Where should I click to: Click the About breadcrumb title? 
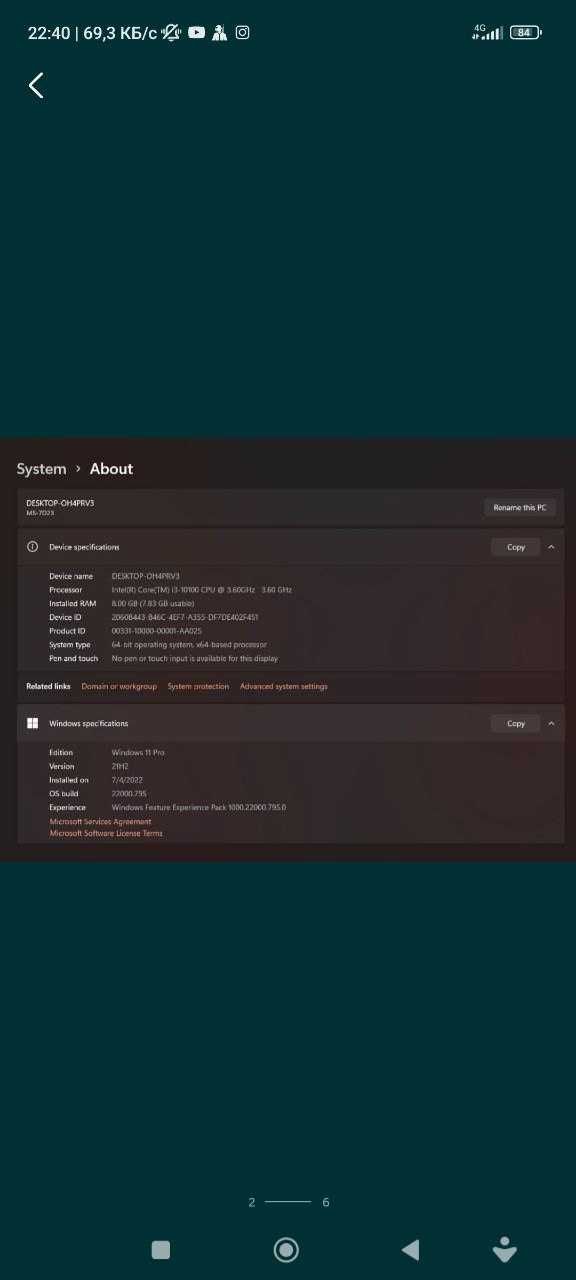coord(111,469)
